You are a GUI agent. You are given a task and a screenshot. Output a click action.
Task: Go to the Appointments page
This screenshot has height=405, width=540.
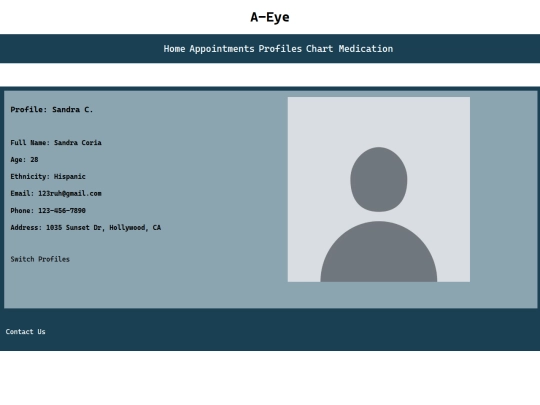(x=222, y=49)
